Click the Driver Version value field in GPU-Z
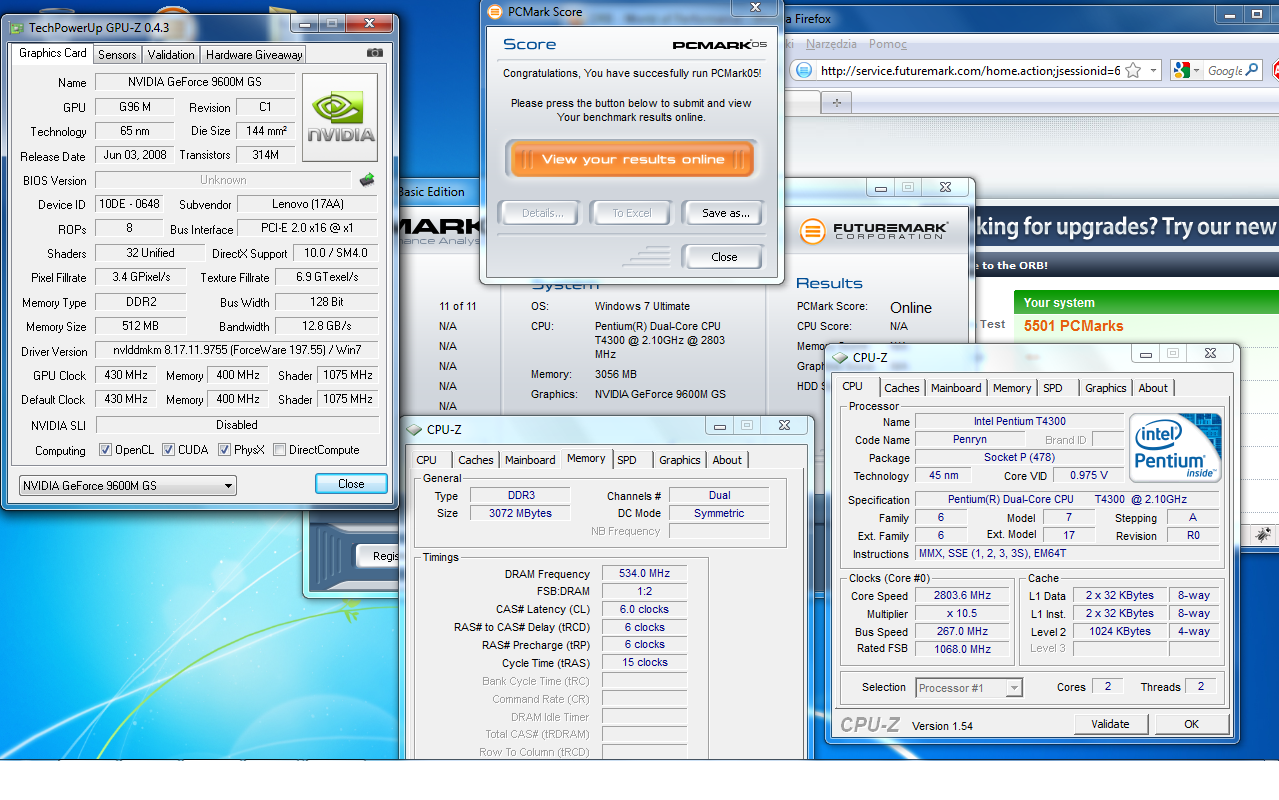The image size is (1279, 800). [236, 351]
